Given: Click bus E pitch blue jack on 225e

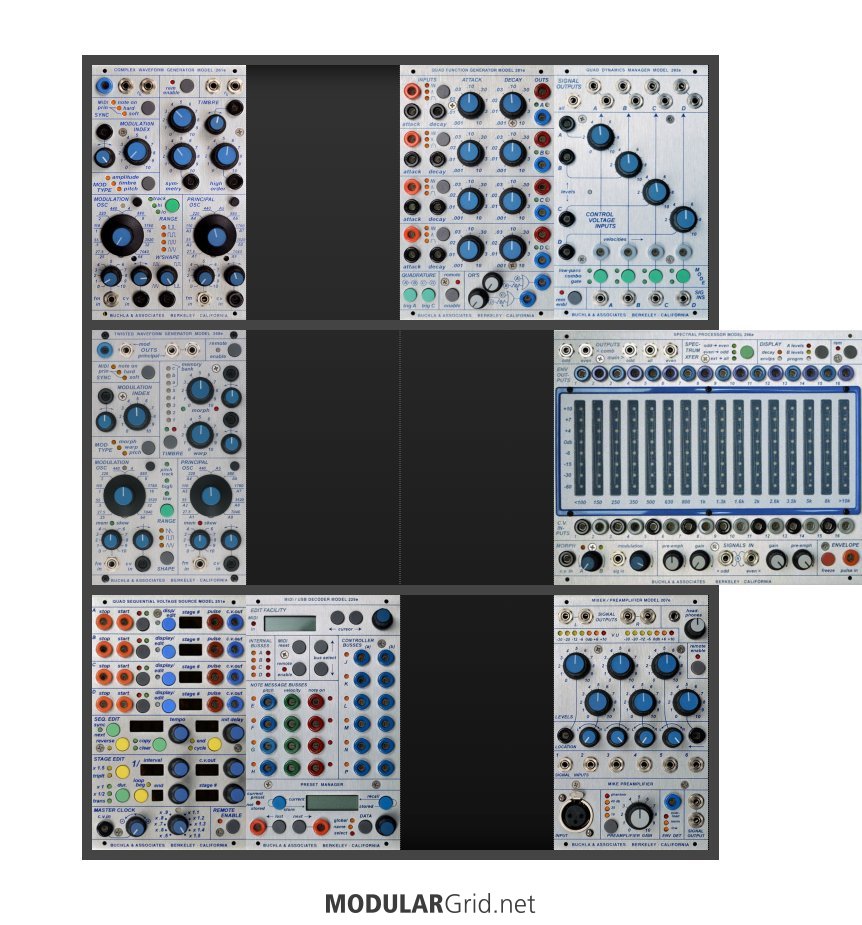Looking at the screenshot, I should [268, 701].
